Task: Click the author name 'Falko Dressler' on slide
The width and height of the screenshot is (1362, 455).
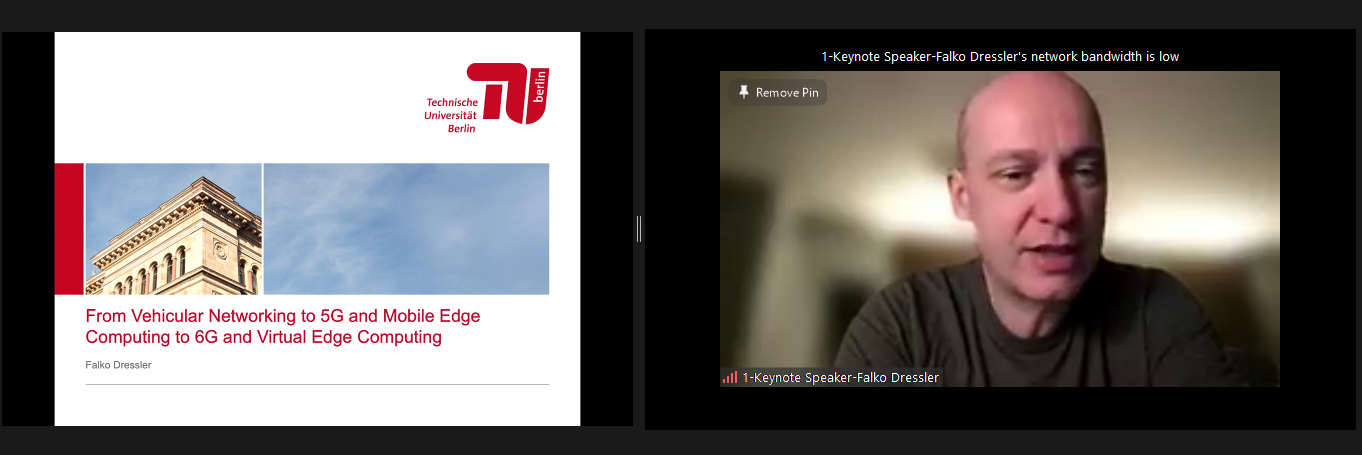Action: tap(118, 365)
